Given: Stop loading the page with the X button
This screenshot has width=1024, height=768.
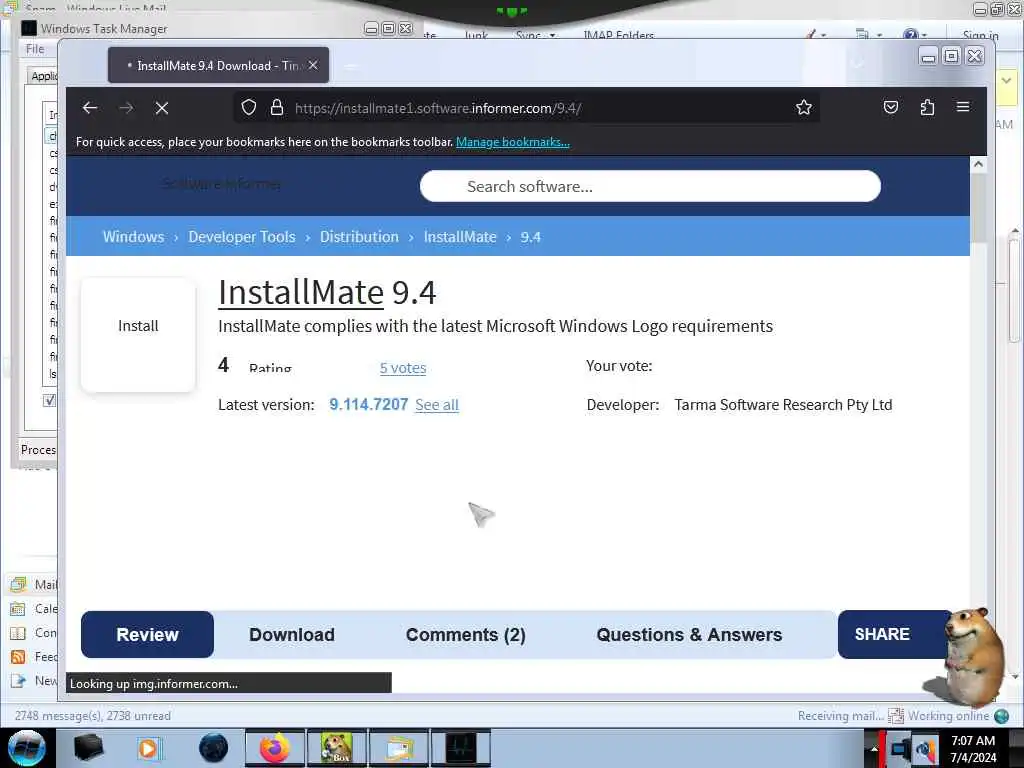Looking at the screenshot, I should [162, 108].
